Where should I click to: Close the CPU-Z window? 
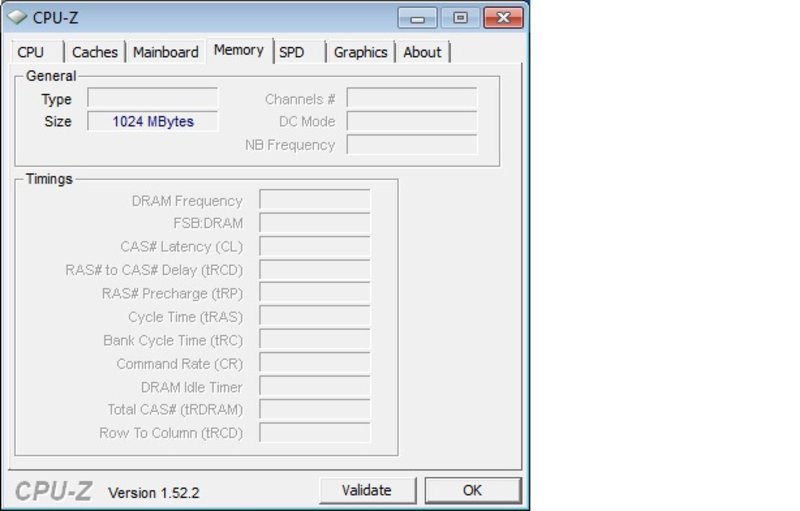click(x=503, y=18)
